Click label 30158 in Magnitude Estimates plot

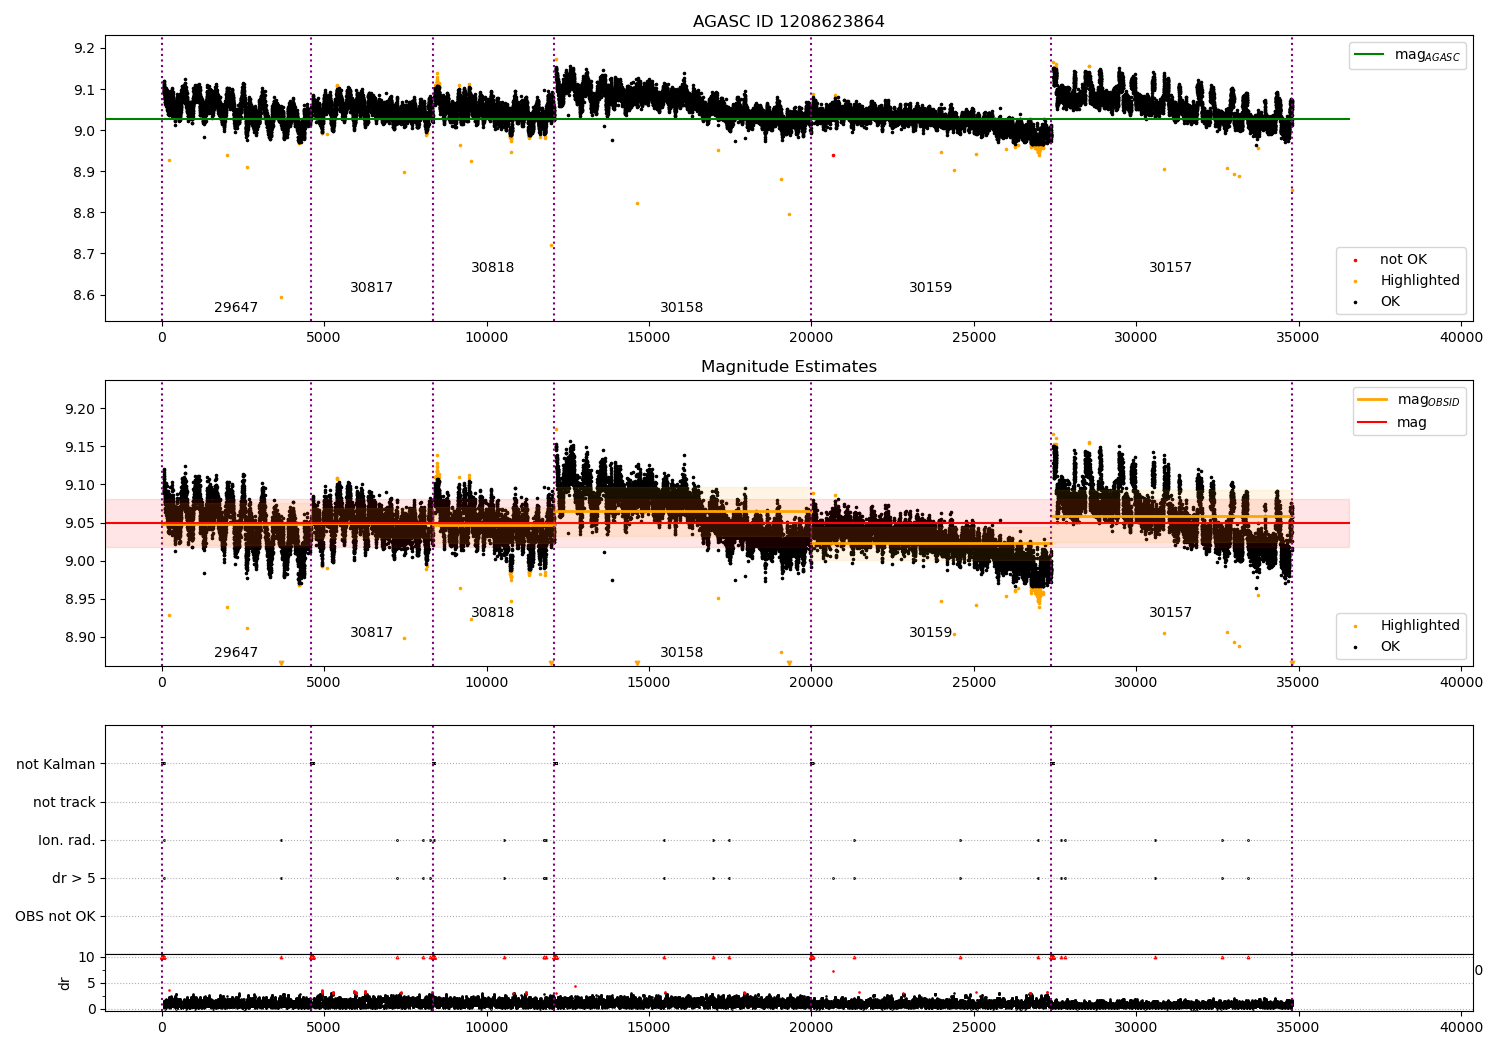tap(681, 653)
